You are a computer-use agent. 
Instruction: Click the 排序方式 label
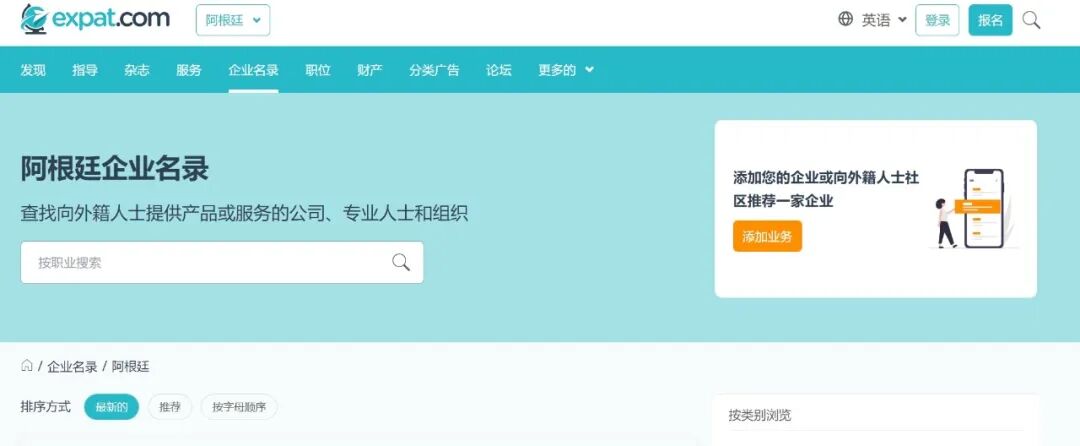(45, 407)
